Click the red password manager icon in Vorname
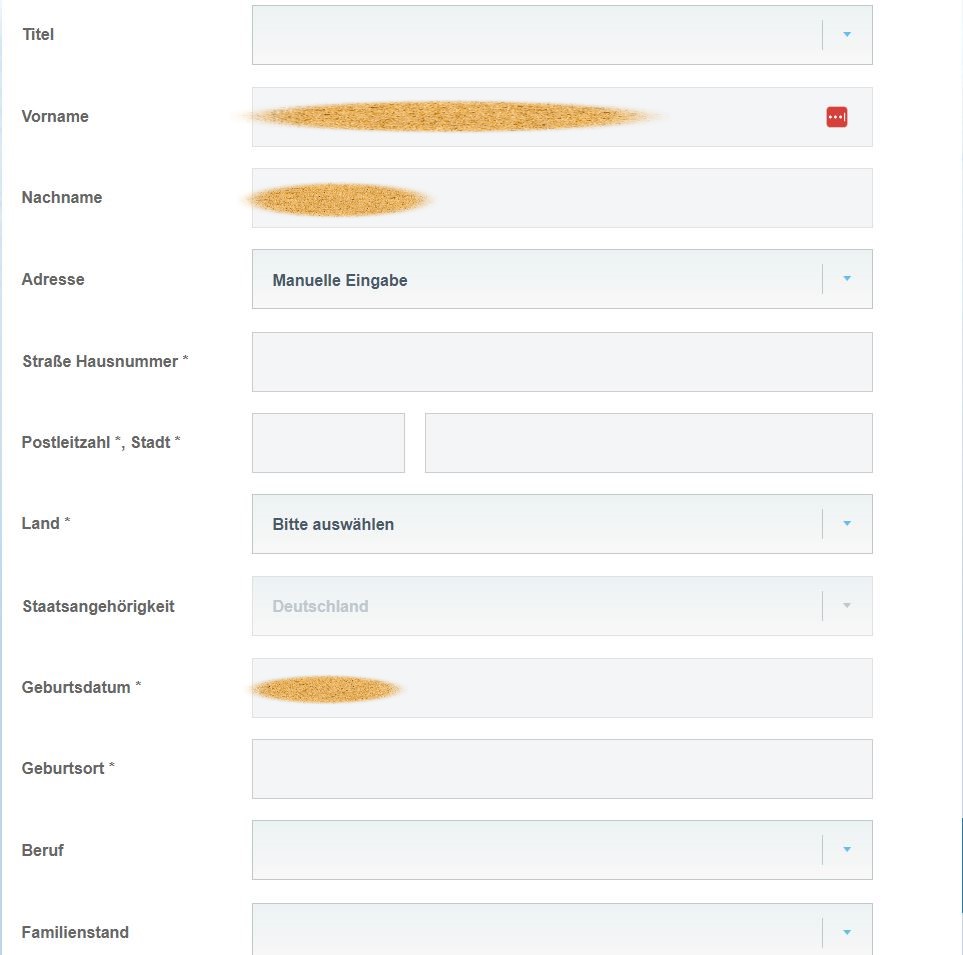This screenshot has height=955, width=963. tap(837, 117)
